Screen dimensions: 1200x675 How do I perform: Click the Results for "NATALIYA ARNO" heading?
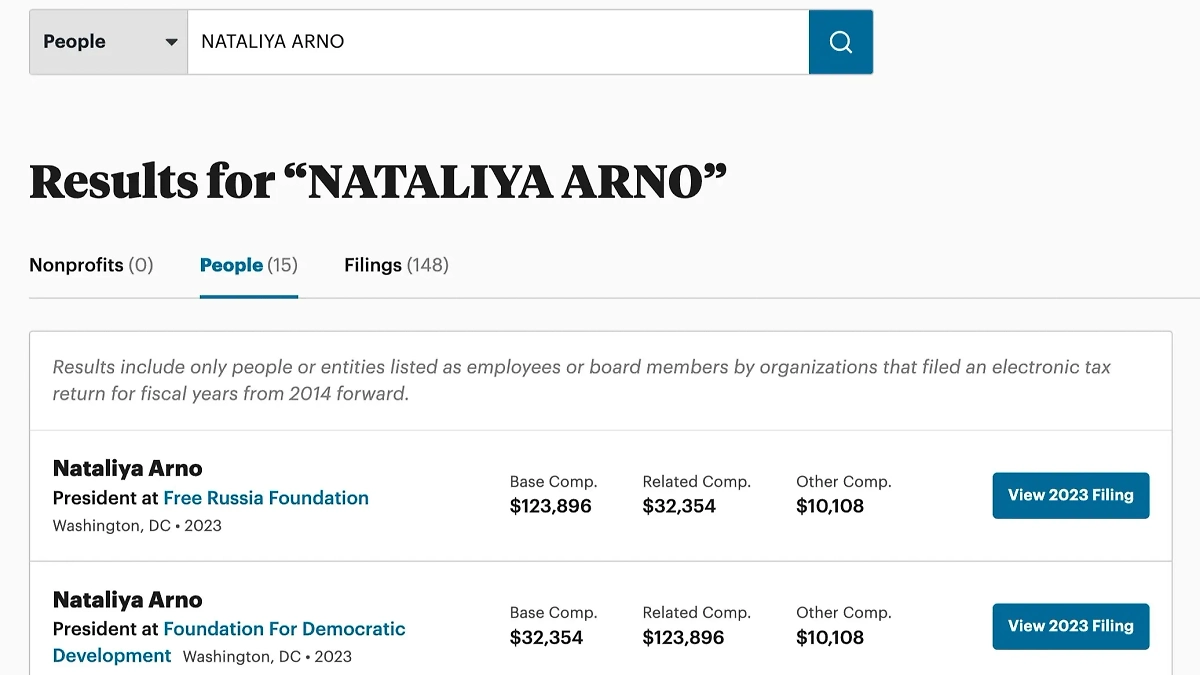378,181
